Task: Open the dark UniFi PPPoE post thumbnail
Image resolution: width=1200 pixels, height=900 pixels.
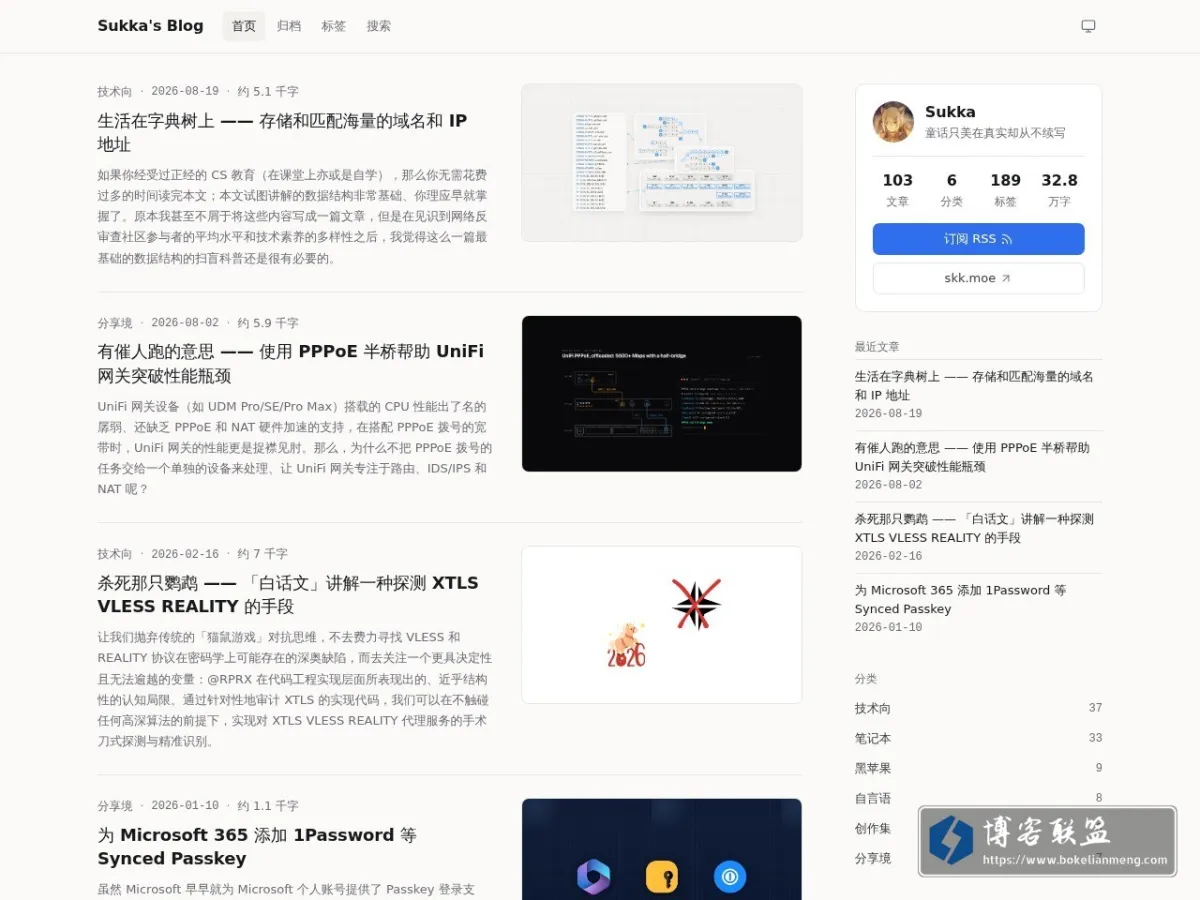Action: click(x=661, y=393)
